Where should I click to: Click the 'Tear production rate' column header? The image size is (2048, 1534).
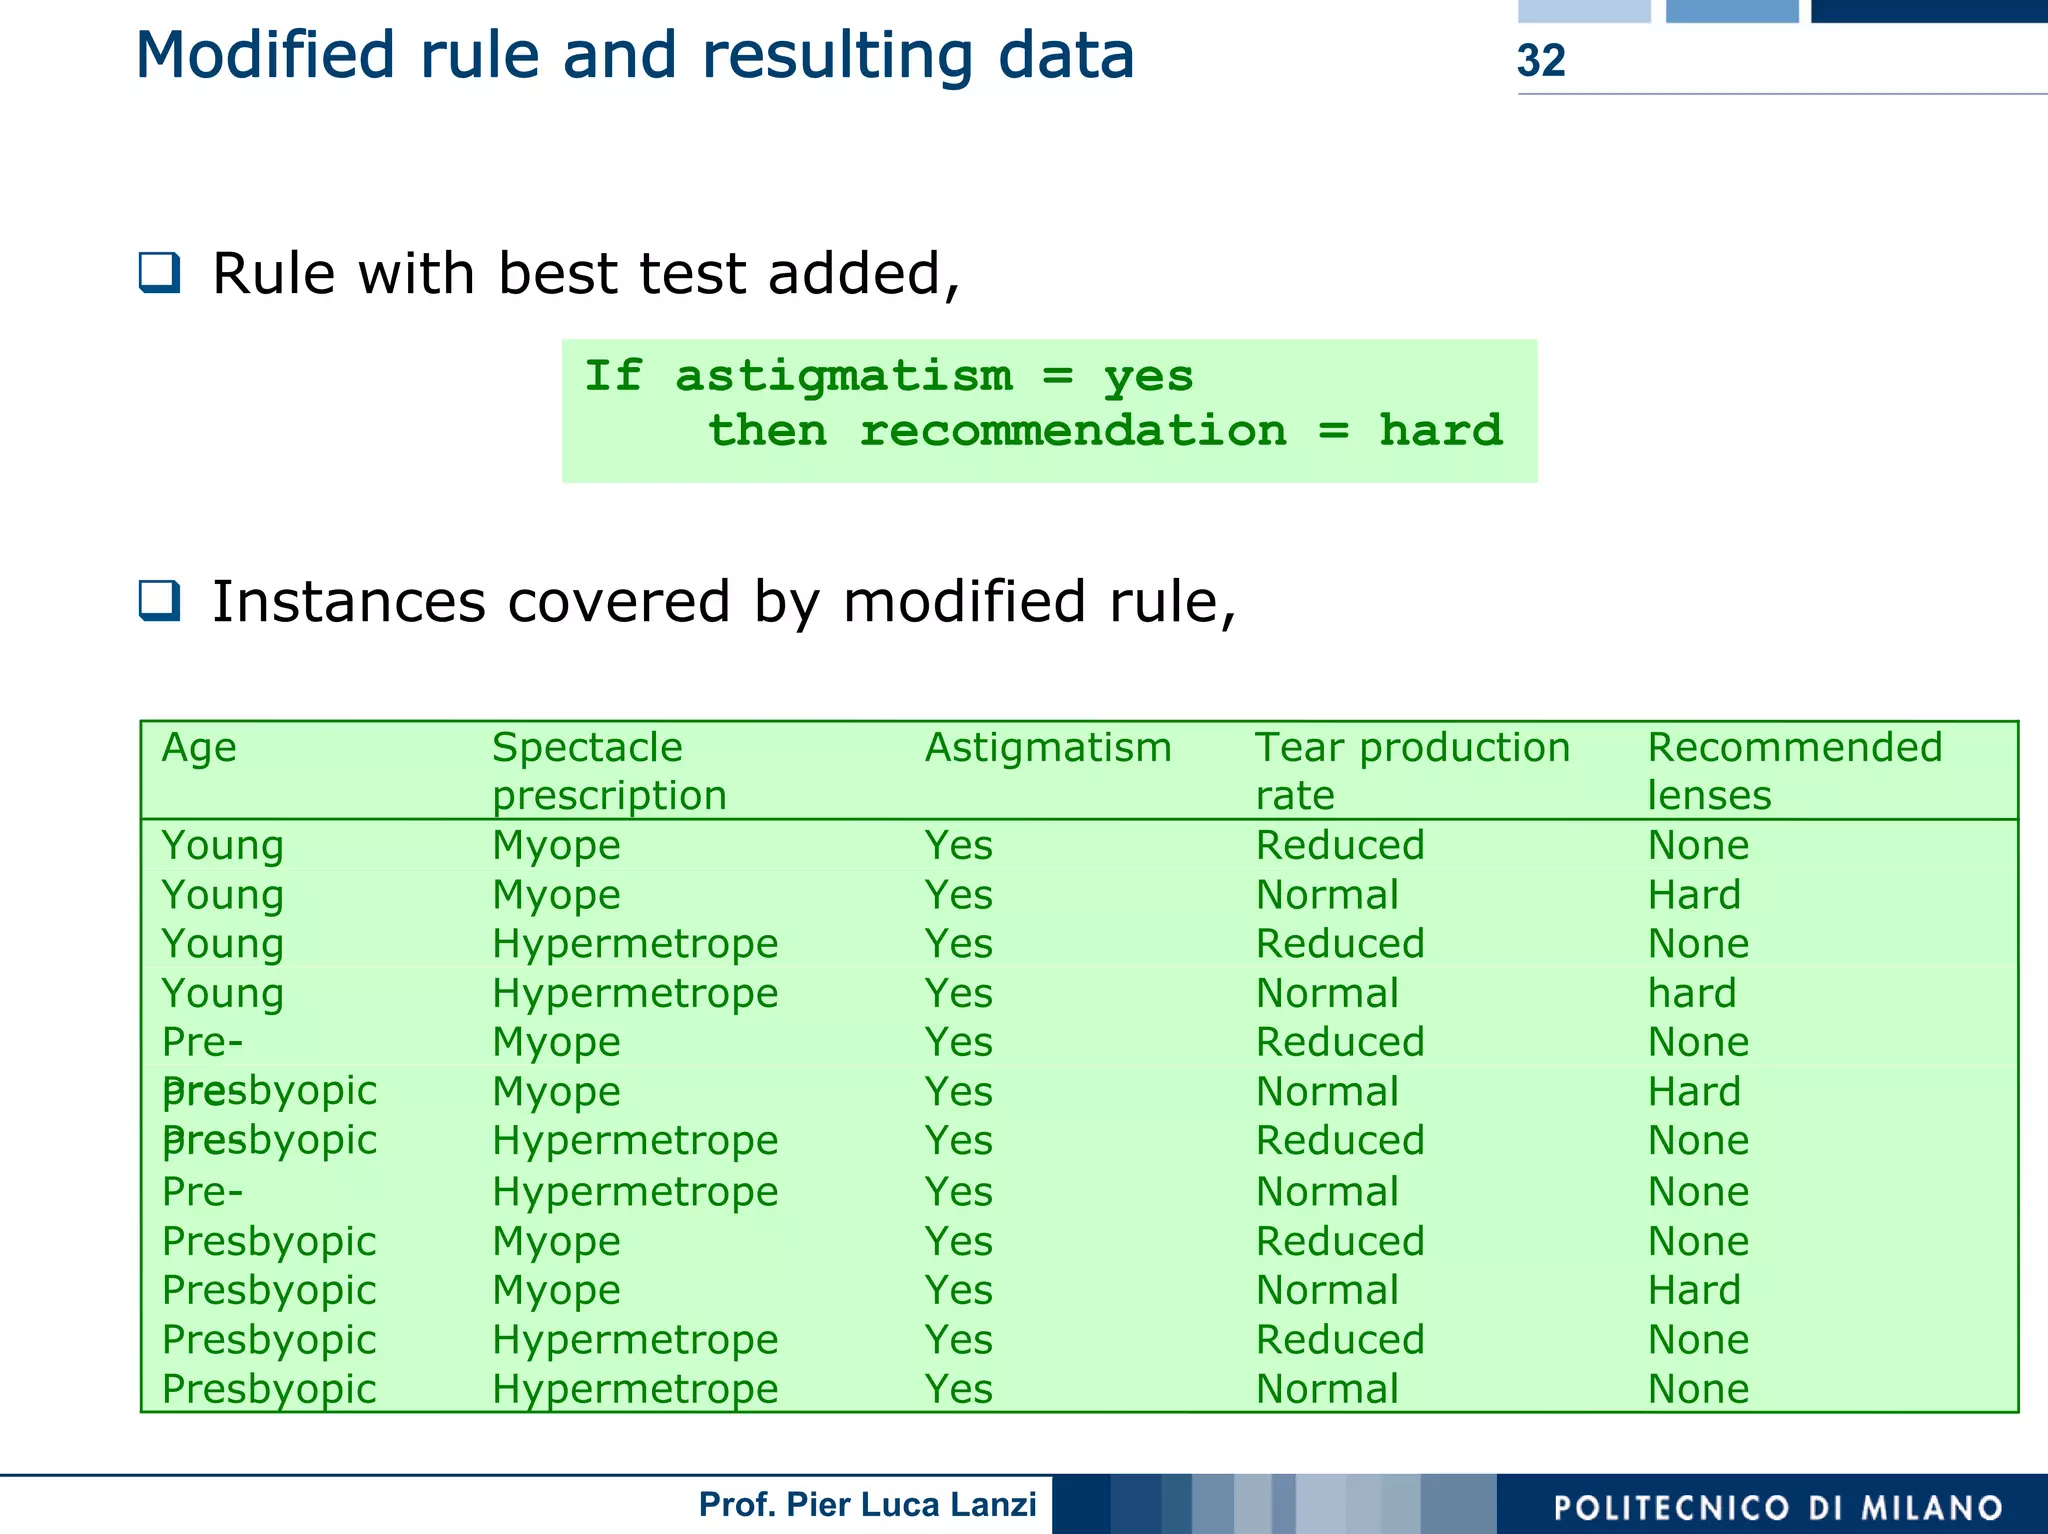point(1411,771)
